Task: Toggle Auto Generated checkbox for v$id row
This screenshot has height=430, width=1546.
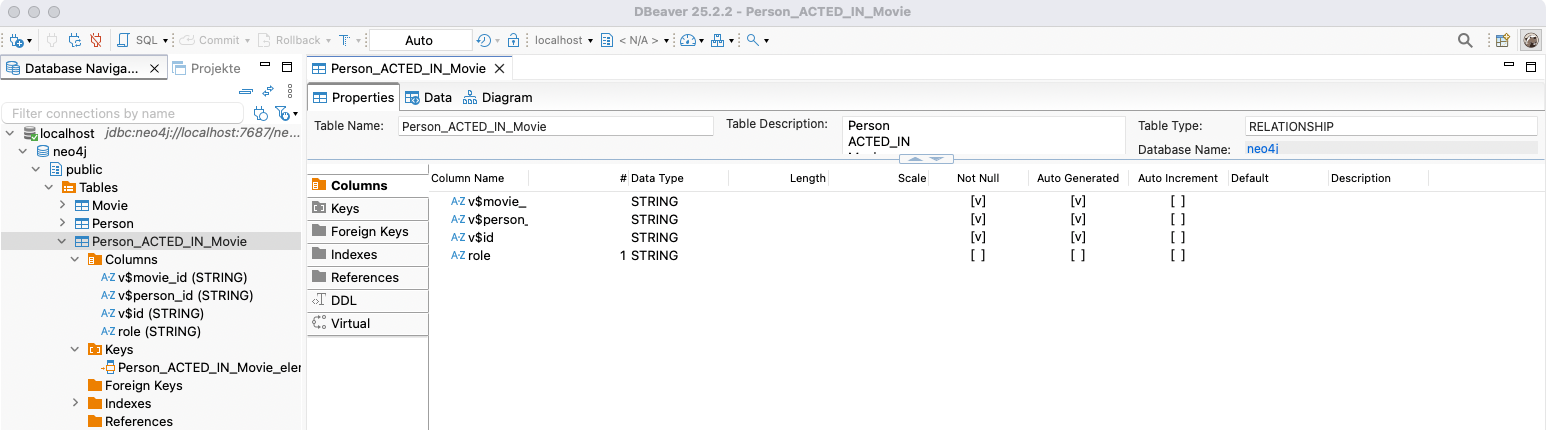Action: click(x=1078, y=237)
